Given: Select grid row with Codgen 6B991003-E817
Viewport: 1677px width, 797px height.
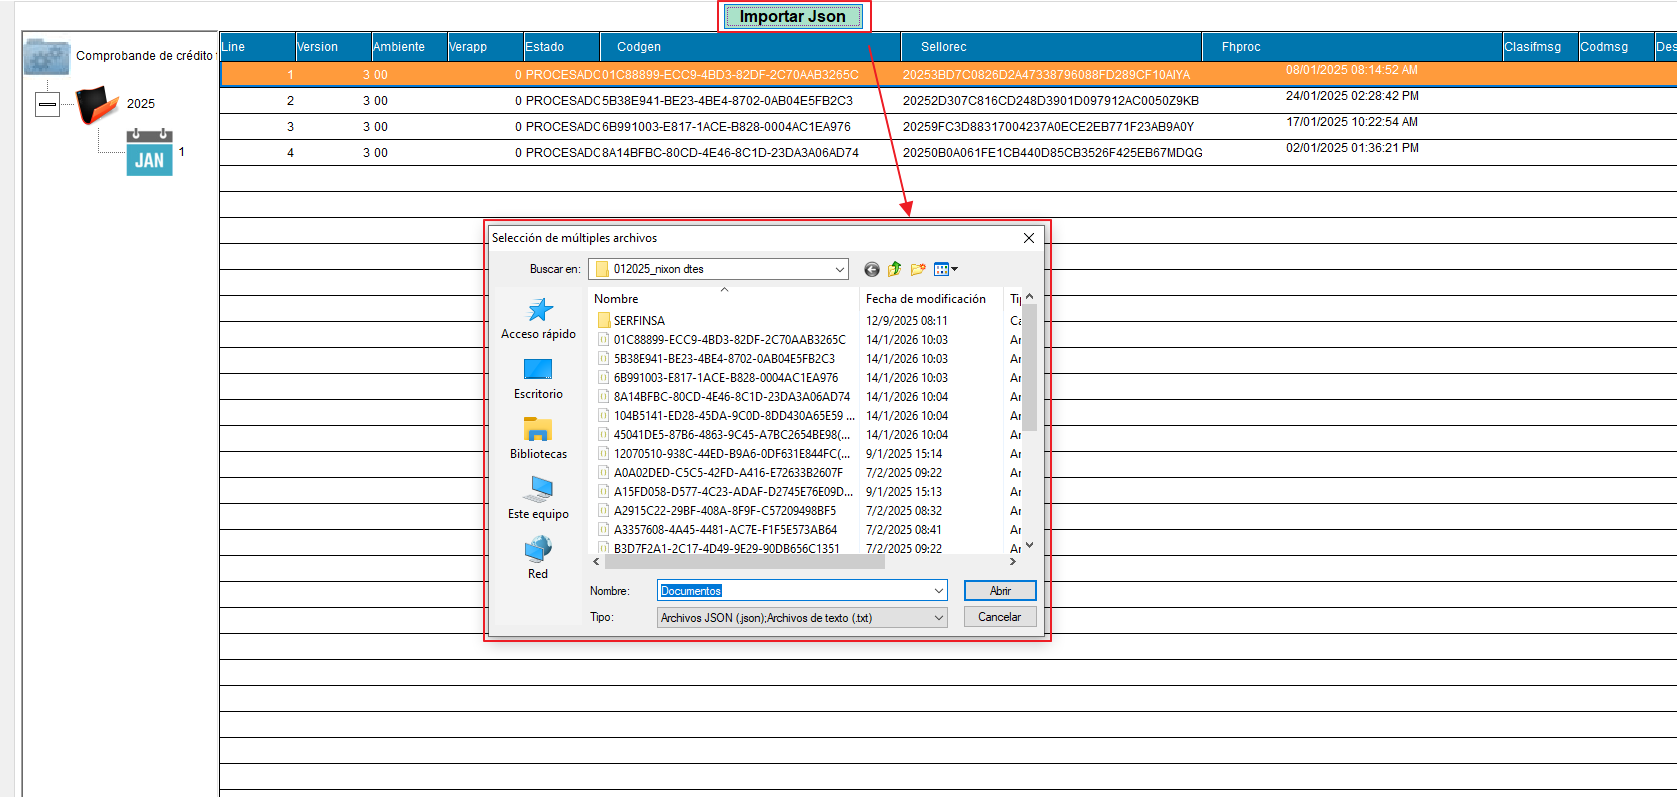Looking at the screenshot, I should pos(948,126).
